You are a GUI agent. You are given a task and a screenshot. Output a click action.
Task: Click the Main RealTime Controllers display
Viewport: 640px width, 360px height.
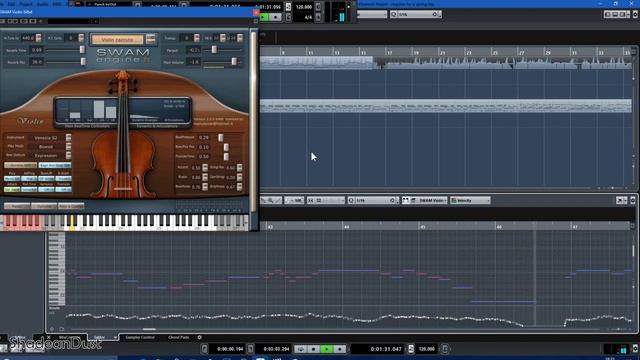pos(88,111)
